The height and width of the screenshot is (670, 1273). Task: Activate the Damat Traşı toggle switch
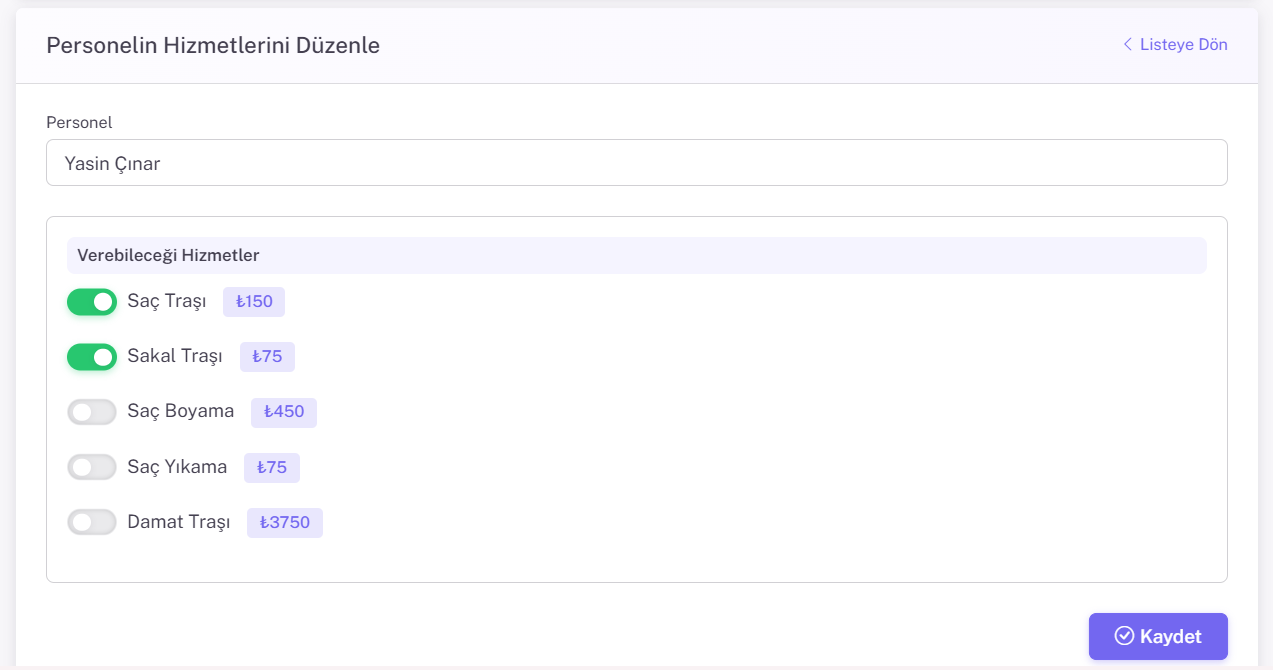(92, 522)
